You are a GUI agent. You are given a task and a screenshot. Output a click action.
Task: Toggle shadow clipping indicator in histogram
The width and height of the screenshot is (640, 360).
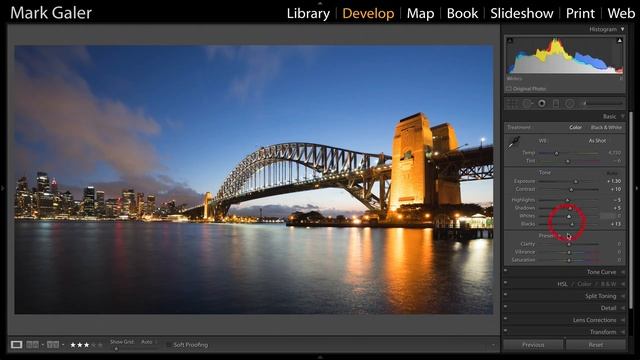(x=510, y=40)
